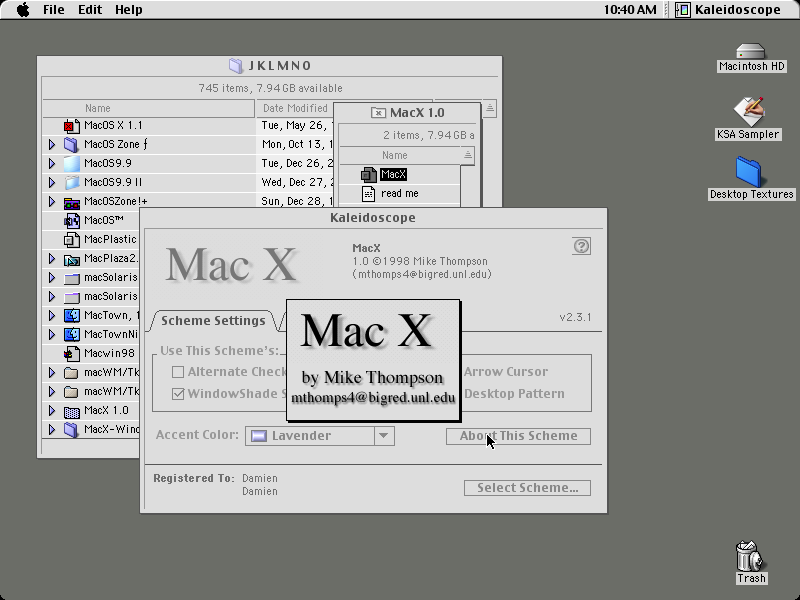
Task: Click the Name column header in MacX 1.0 window
Action: click(401, 155)
